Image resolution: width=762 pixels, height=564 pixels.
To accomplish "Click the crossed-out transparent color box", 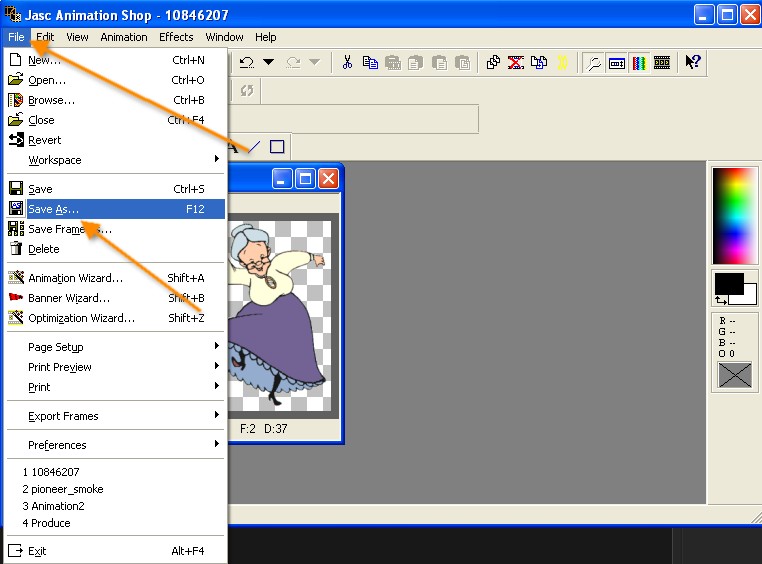I will click(734, 375).
